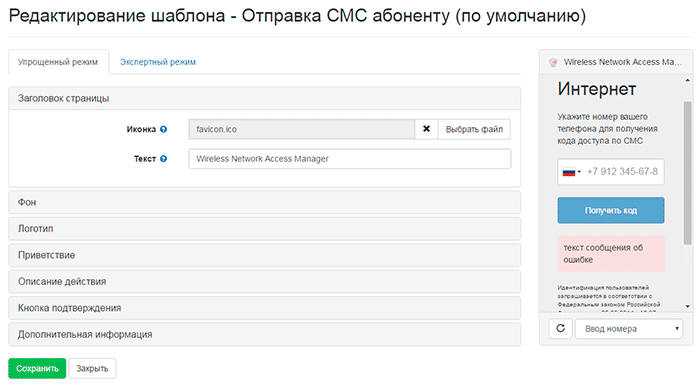700x387 pixels.
Task: Expand the Приветствие section
Action: pyautogui.click(x=264, y=255)
